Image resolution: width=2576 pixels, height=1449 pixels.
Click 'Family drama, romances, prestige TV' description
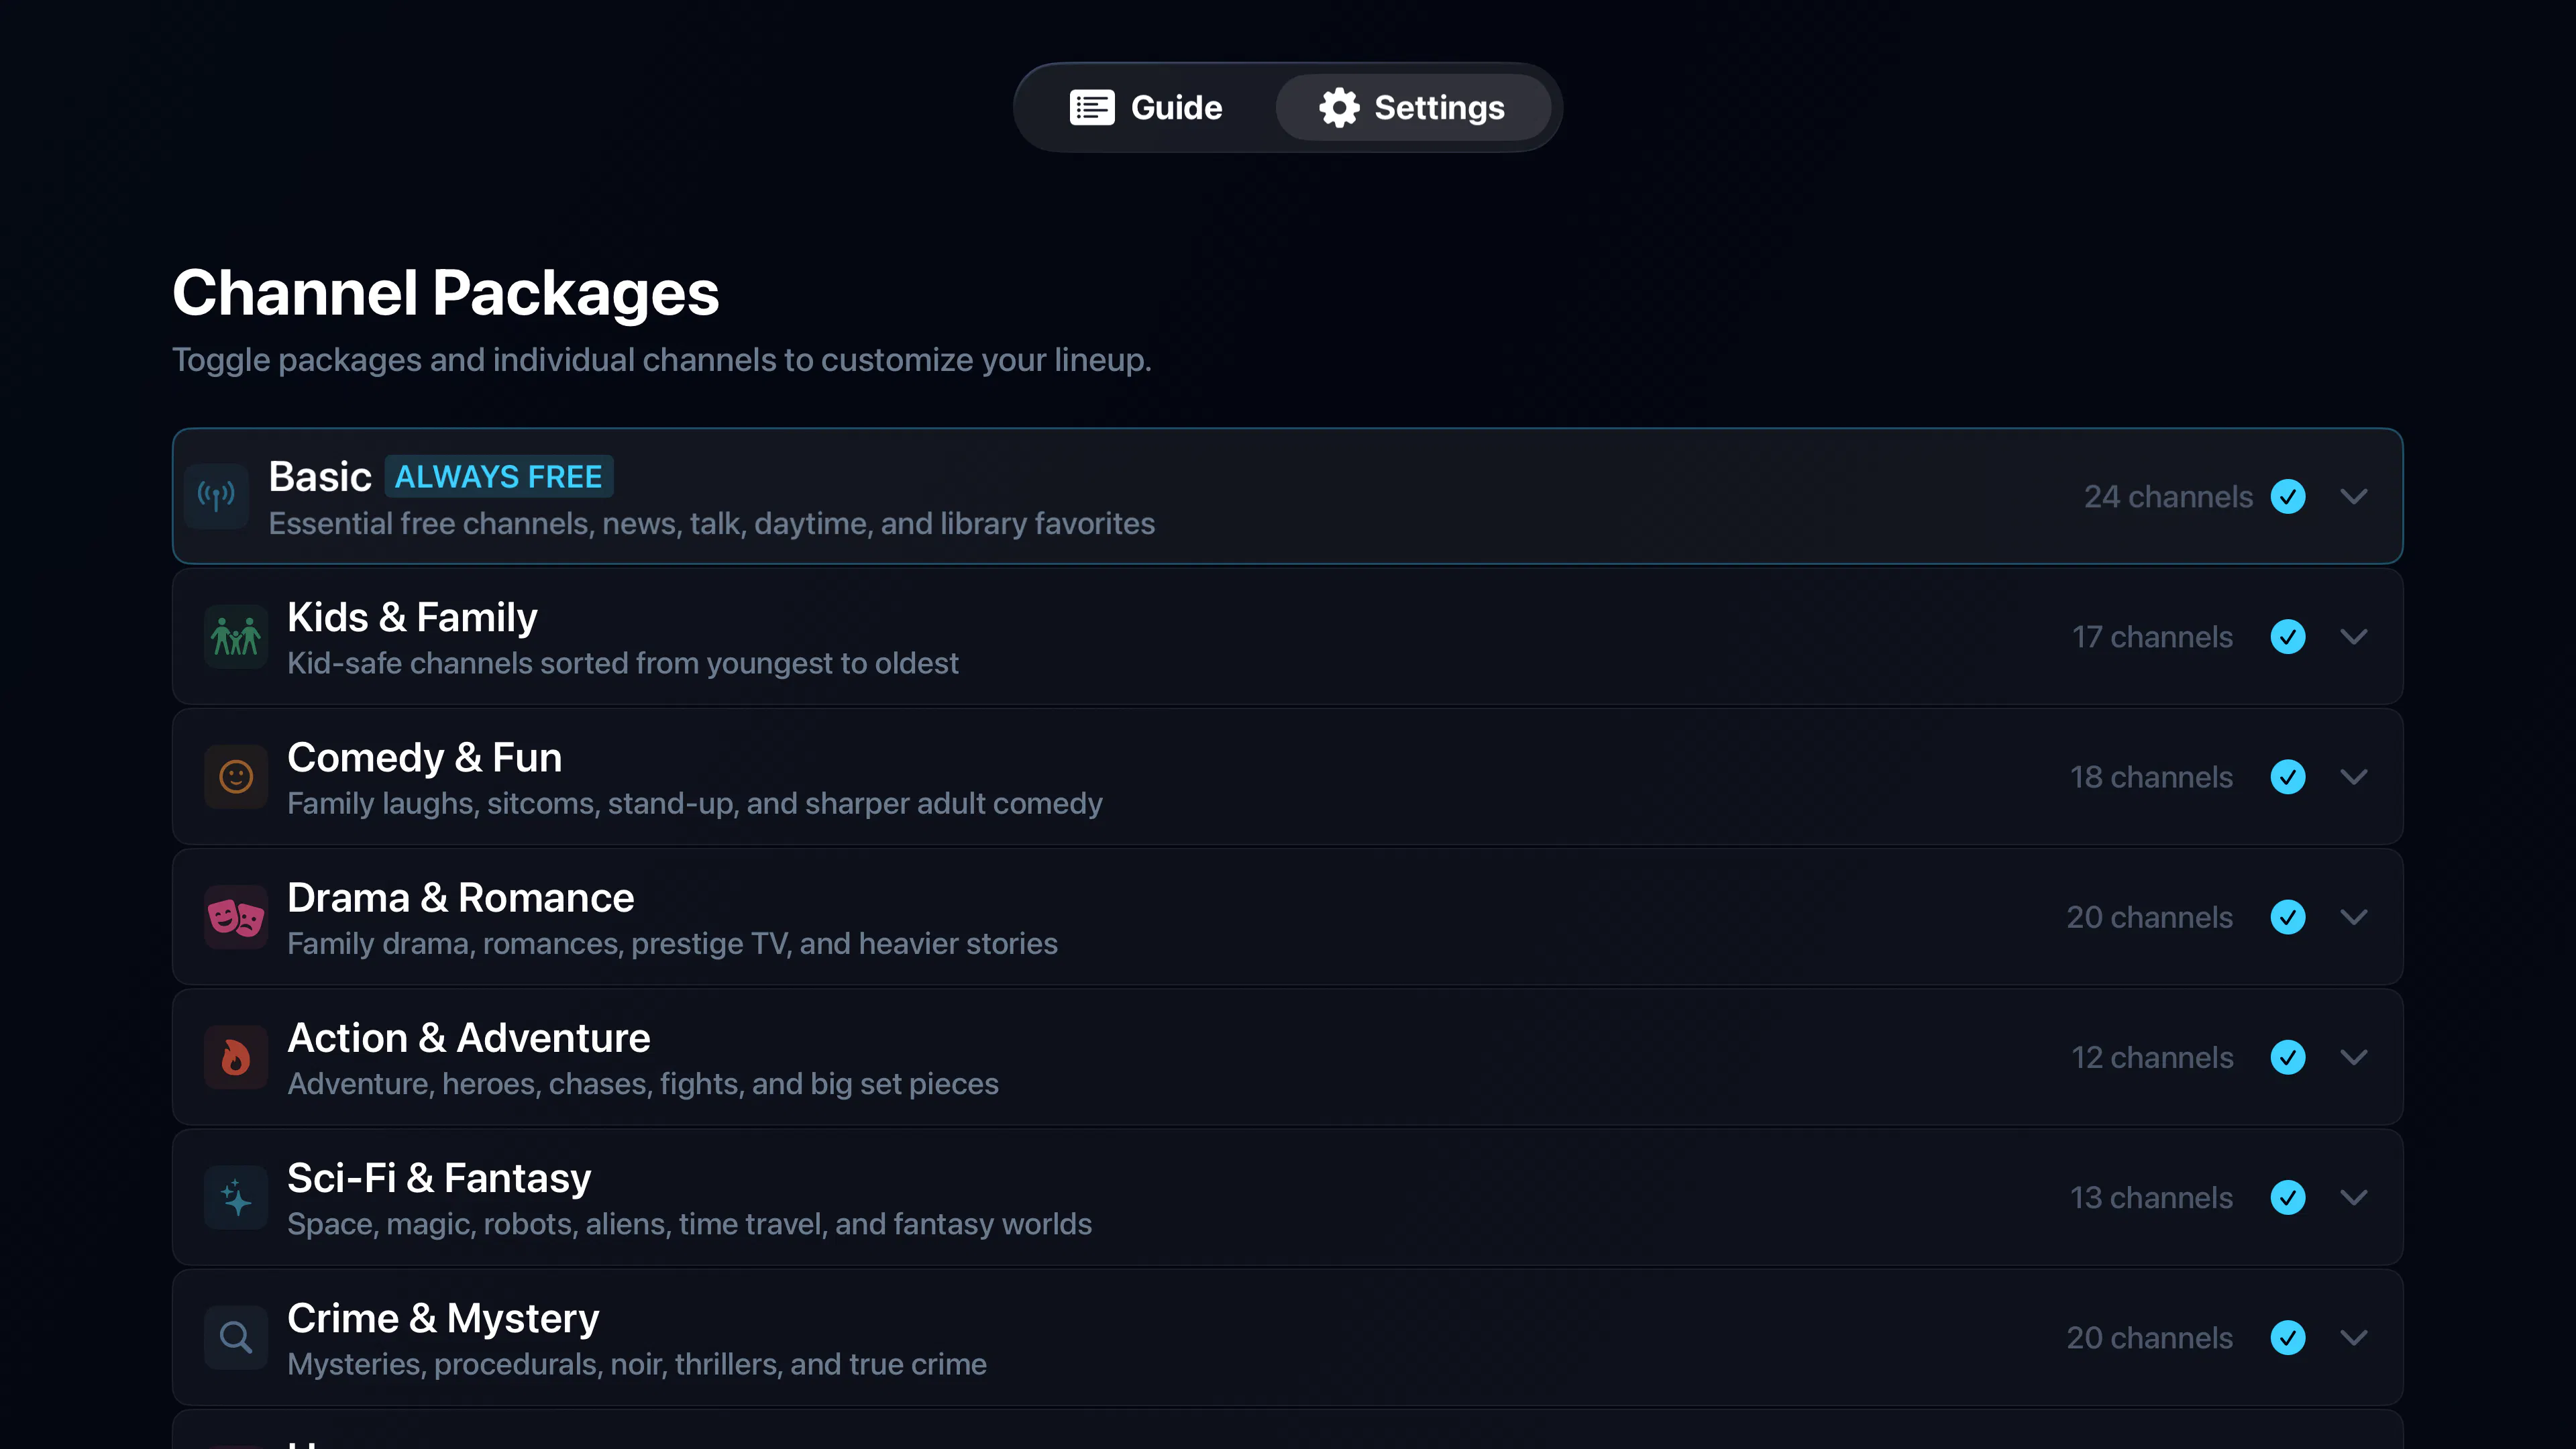[672, 944]
